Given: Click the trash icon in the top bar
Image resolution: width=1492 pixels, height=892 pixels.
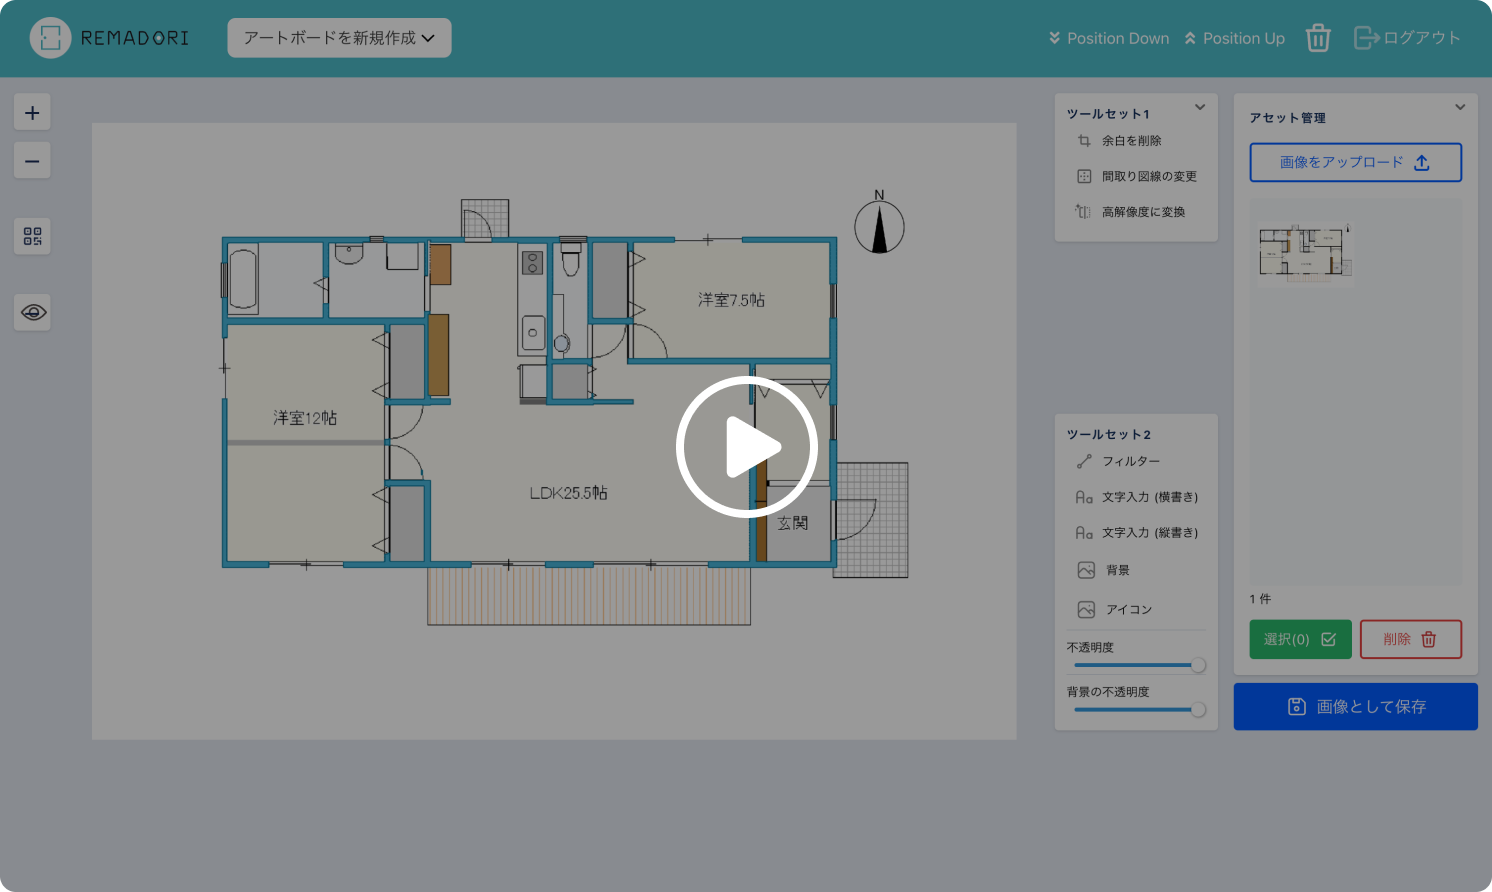Looking at the screenshot, I should tap(1318, 37).
